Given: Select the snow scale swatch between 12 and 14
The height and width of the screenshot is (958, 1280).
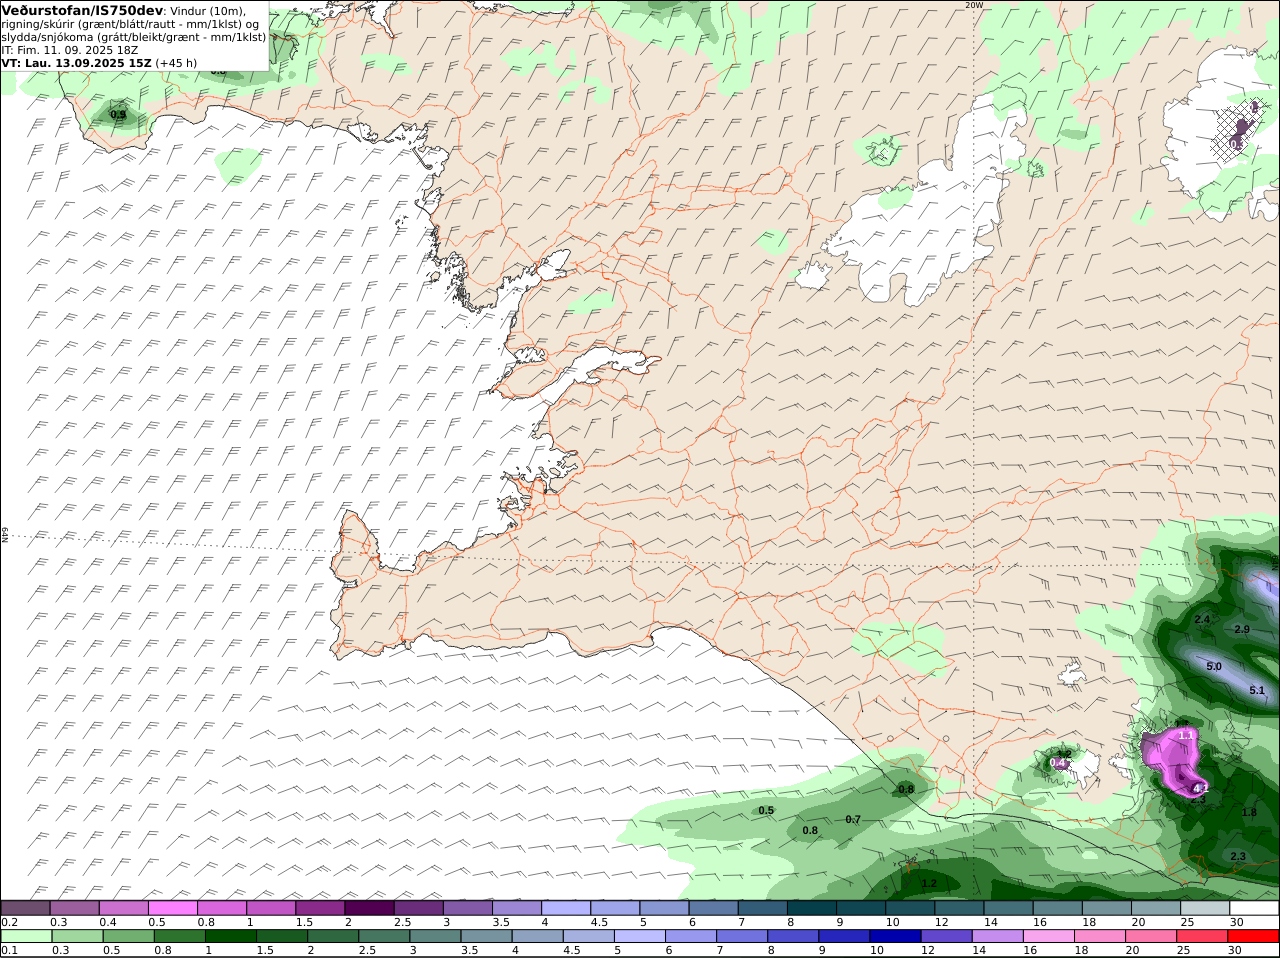Looking at the screenshot, I should click(x=959, y=908).
